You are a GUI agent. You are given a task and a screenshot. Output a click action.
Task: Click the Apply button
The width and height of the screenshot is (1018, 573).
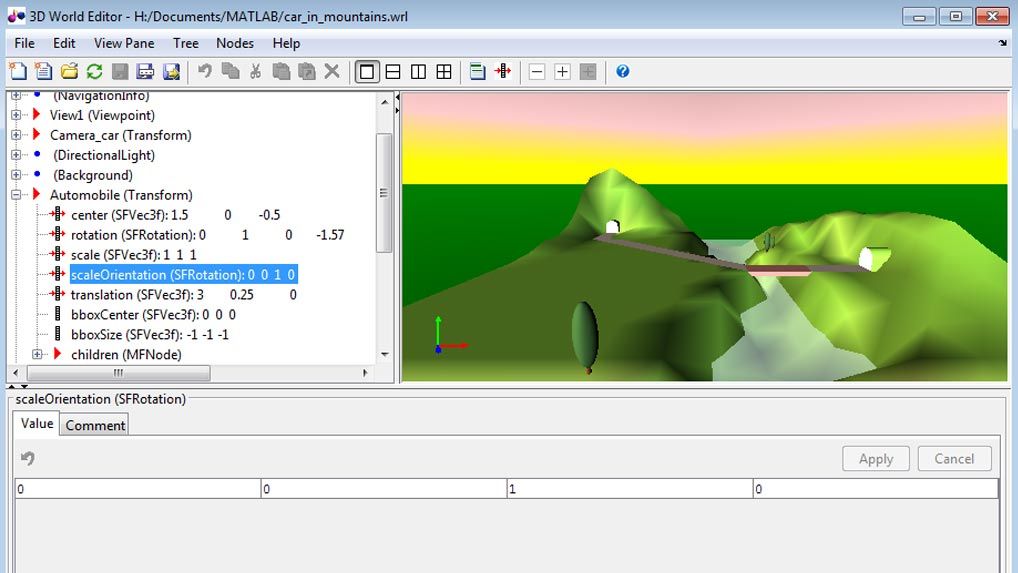click(x=876, y=459)
